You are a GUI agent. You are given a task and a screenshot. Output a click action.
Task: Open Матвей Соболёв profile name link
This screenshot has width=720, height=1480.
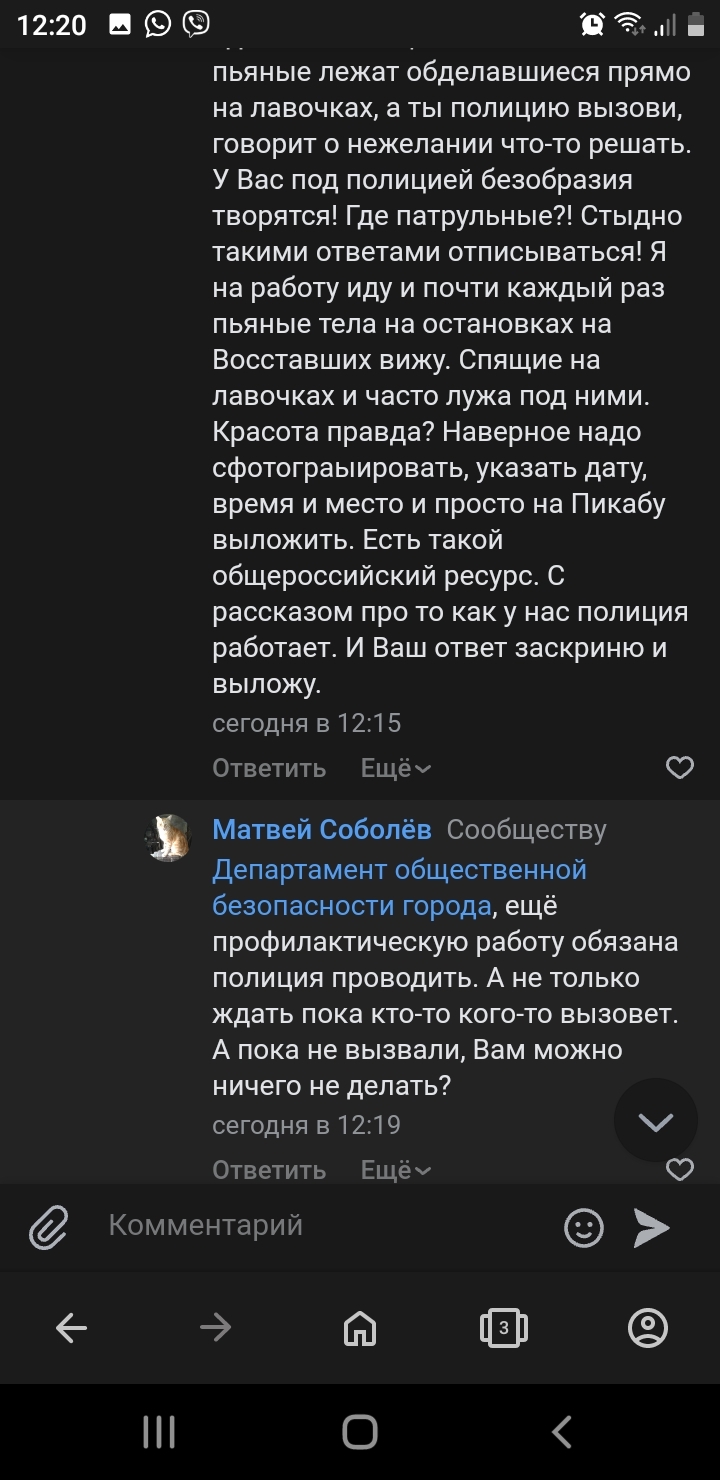click(322, 829)
